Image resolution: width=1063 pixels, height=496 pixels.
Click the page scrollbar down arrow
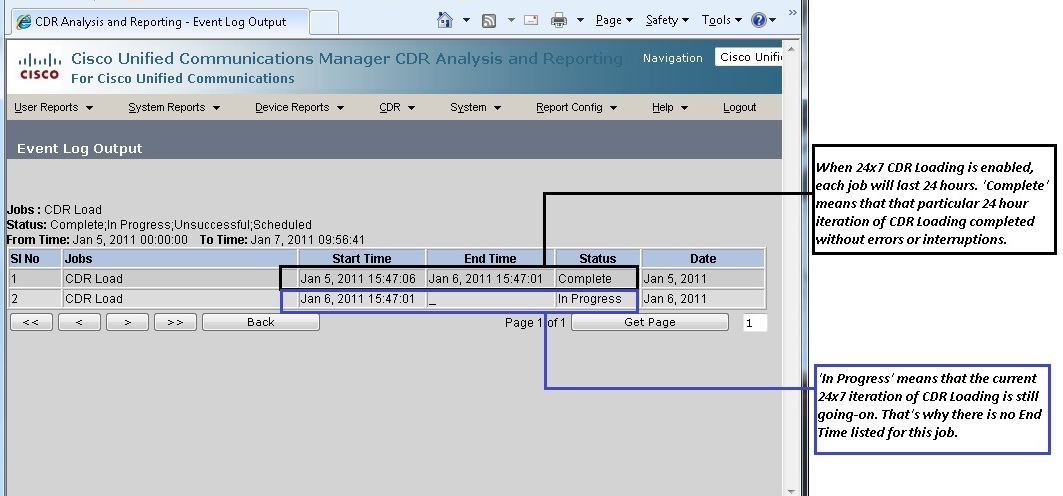tap(790, 490)
